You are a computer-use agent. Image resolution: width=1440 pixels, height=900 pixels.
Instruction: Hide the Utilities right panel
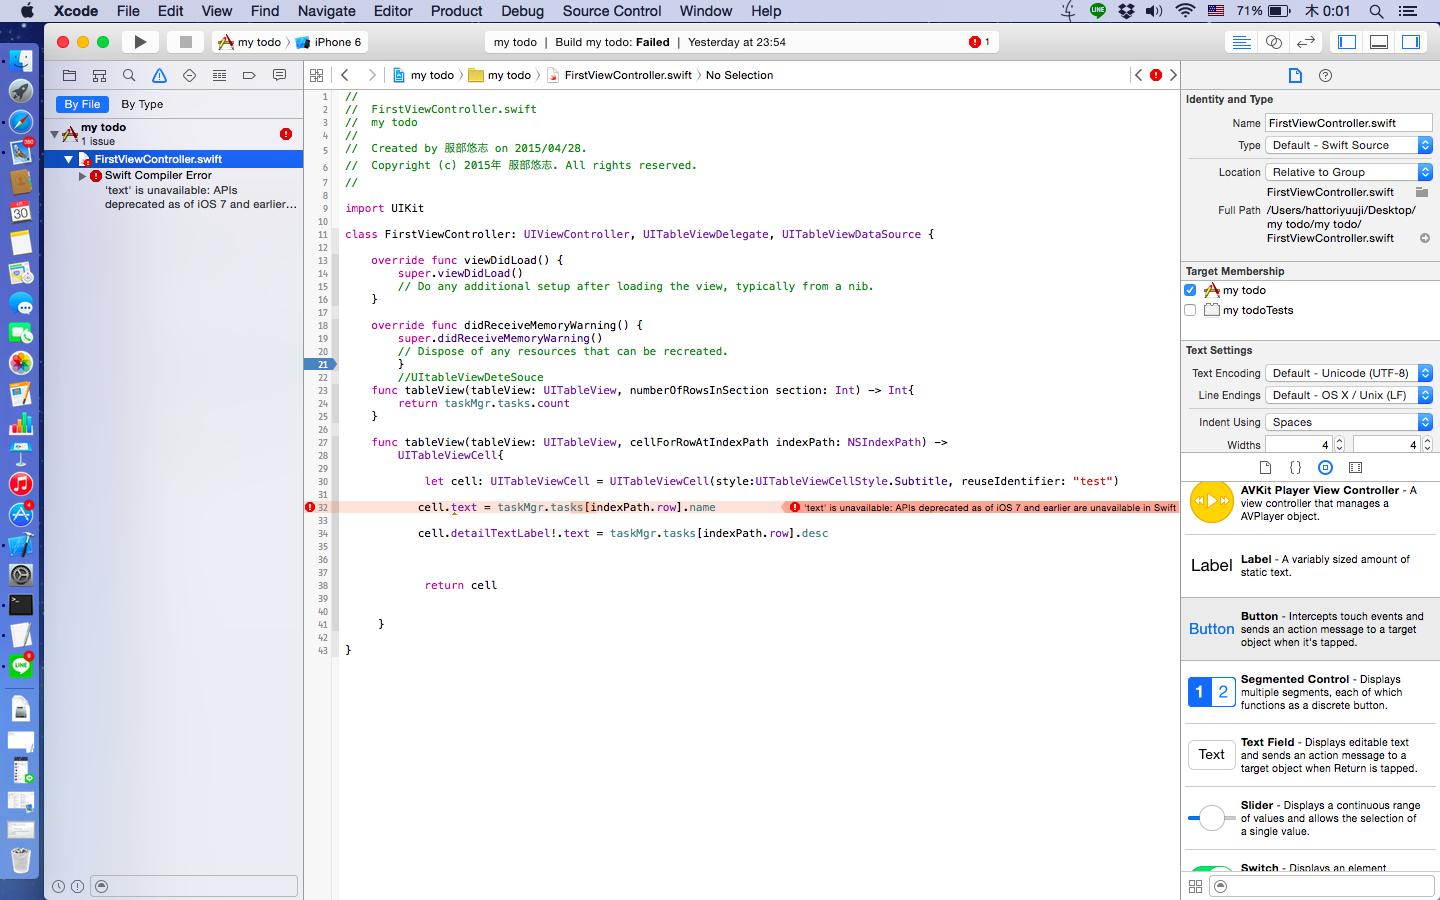tap(1410, 42)
